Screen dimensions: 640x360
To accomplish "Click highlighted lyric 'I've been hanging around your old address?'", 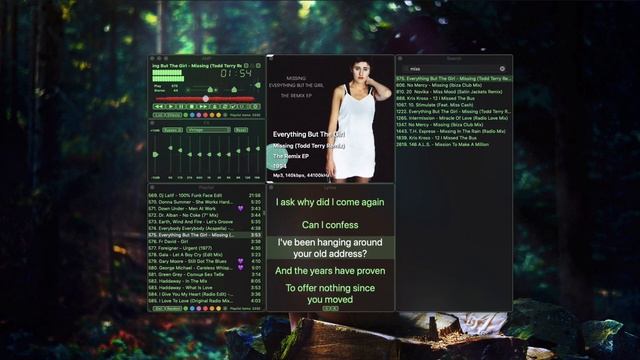I will 330,248.
